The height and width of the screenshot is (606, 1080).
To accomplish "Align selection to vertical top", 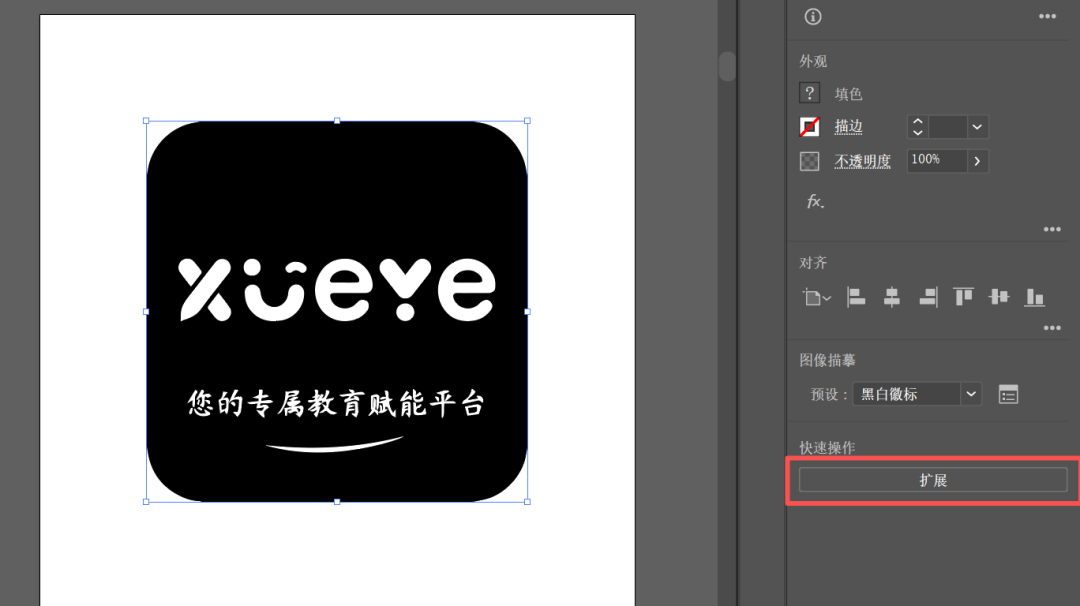I will 963,297.
